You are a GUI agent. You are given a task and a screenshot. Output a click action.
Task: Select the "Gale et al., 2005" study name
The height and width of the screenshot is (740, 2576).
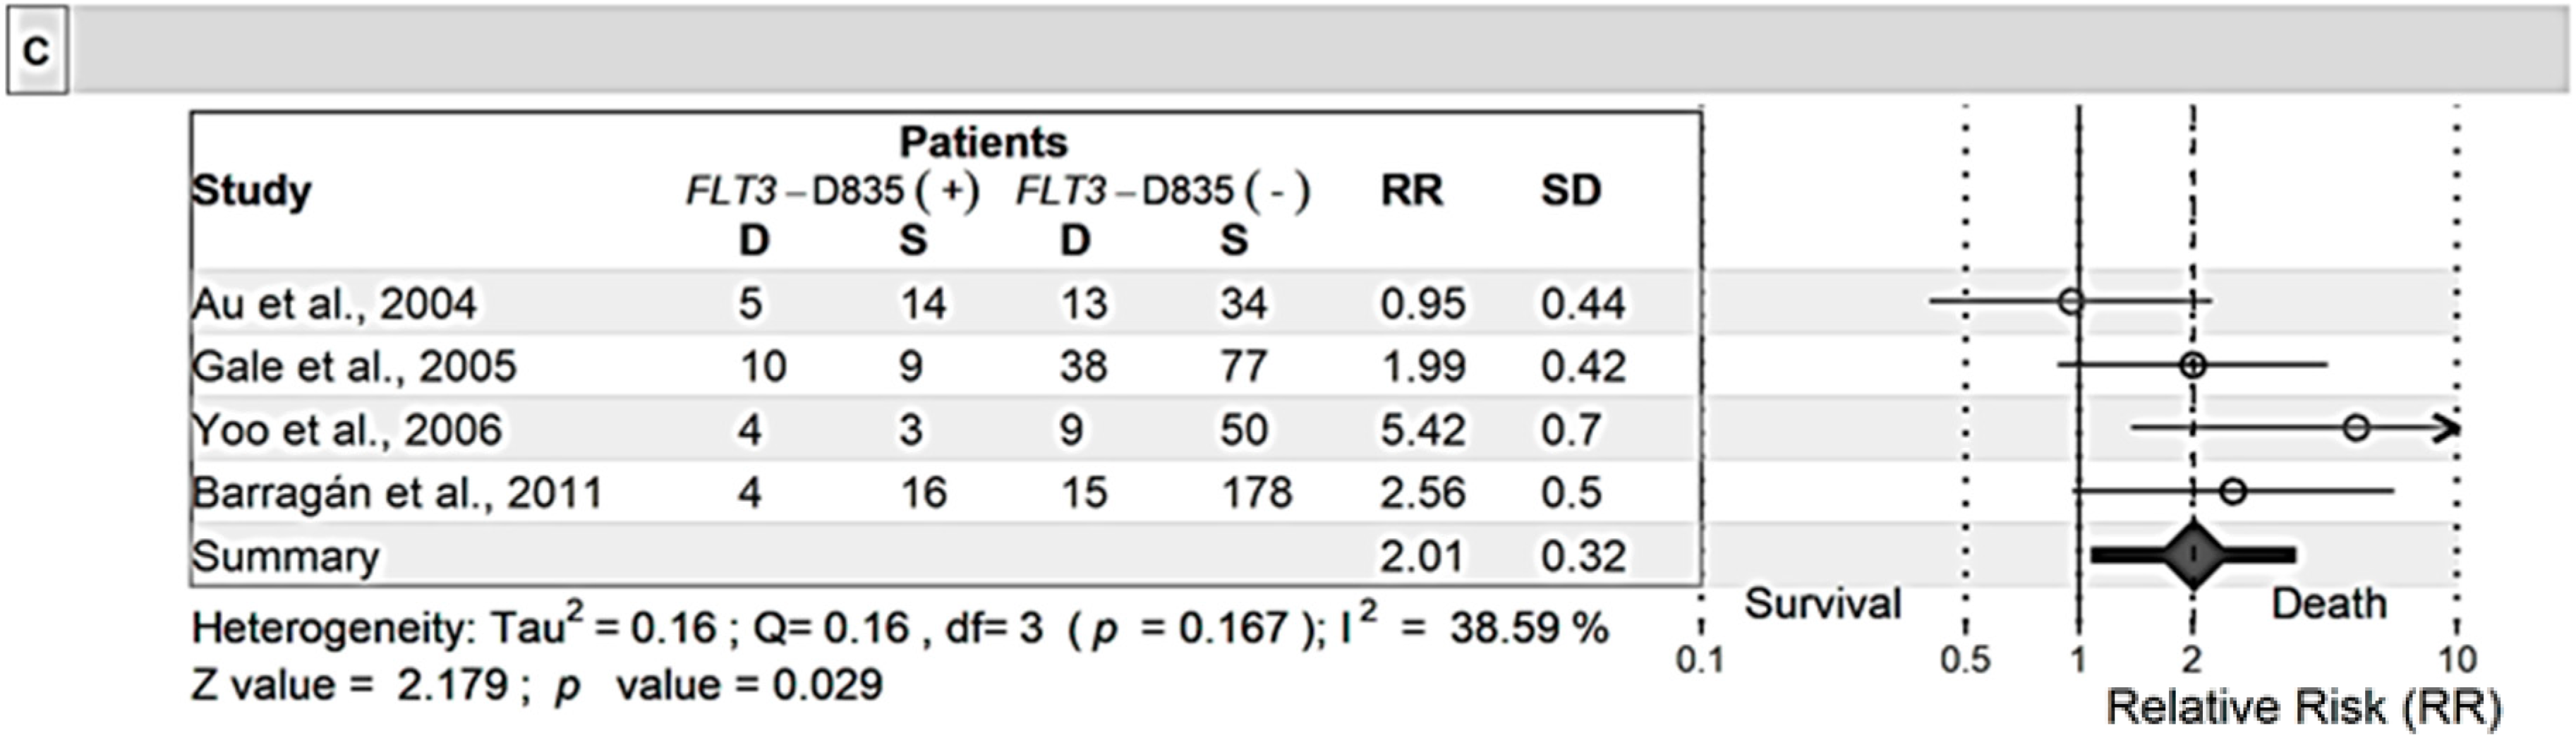pos(354,366)
